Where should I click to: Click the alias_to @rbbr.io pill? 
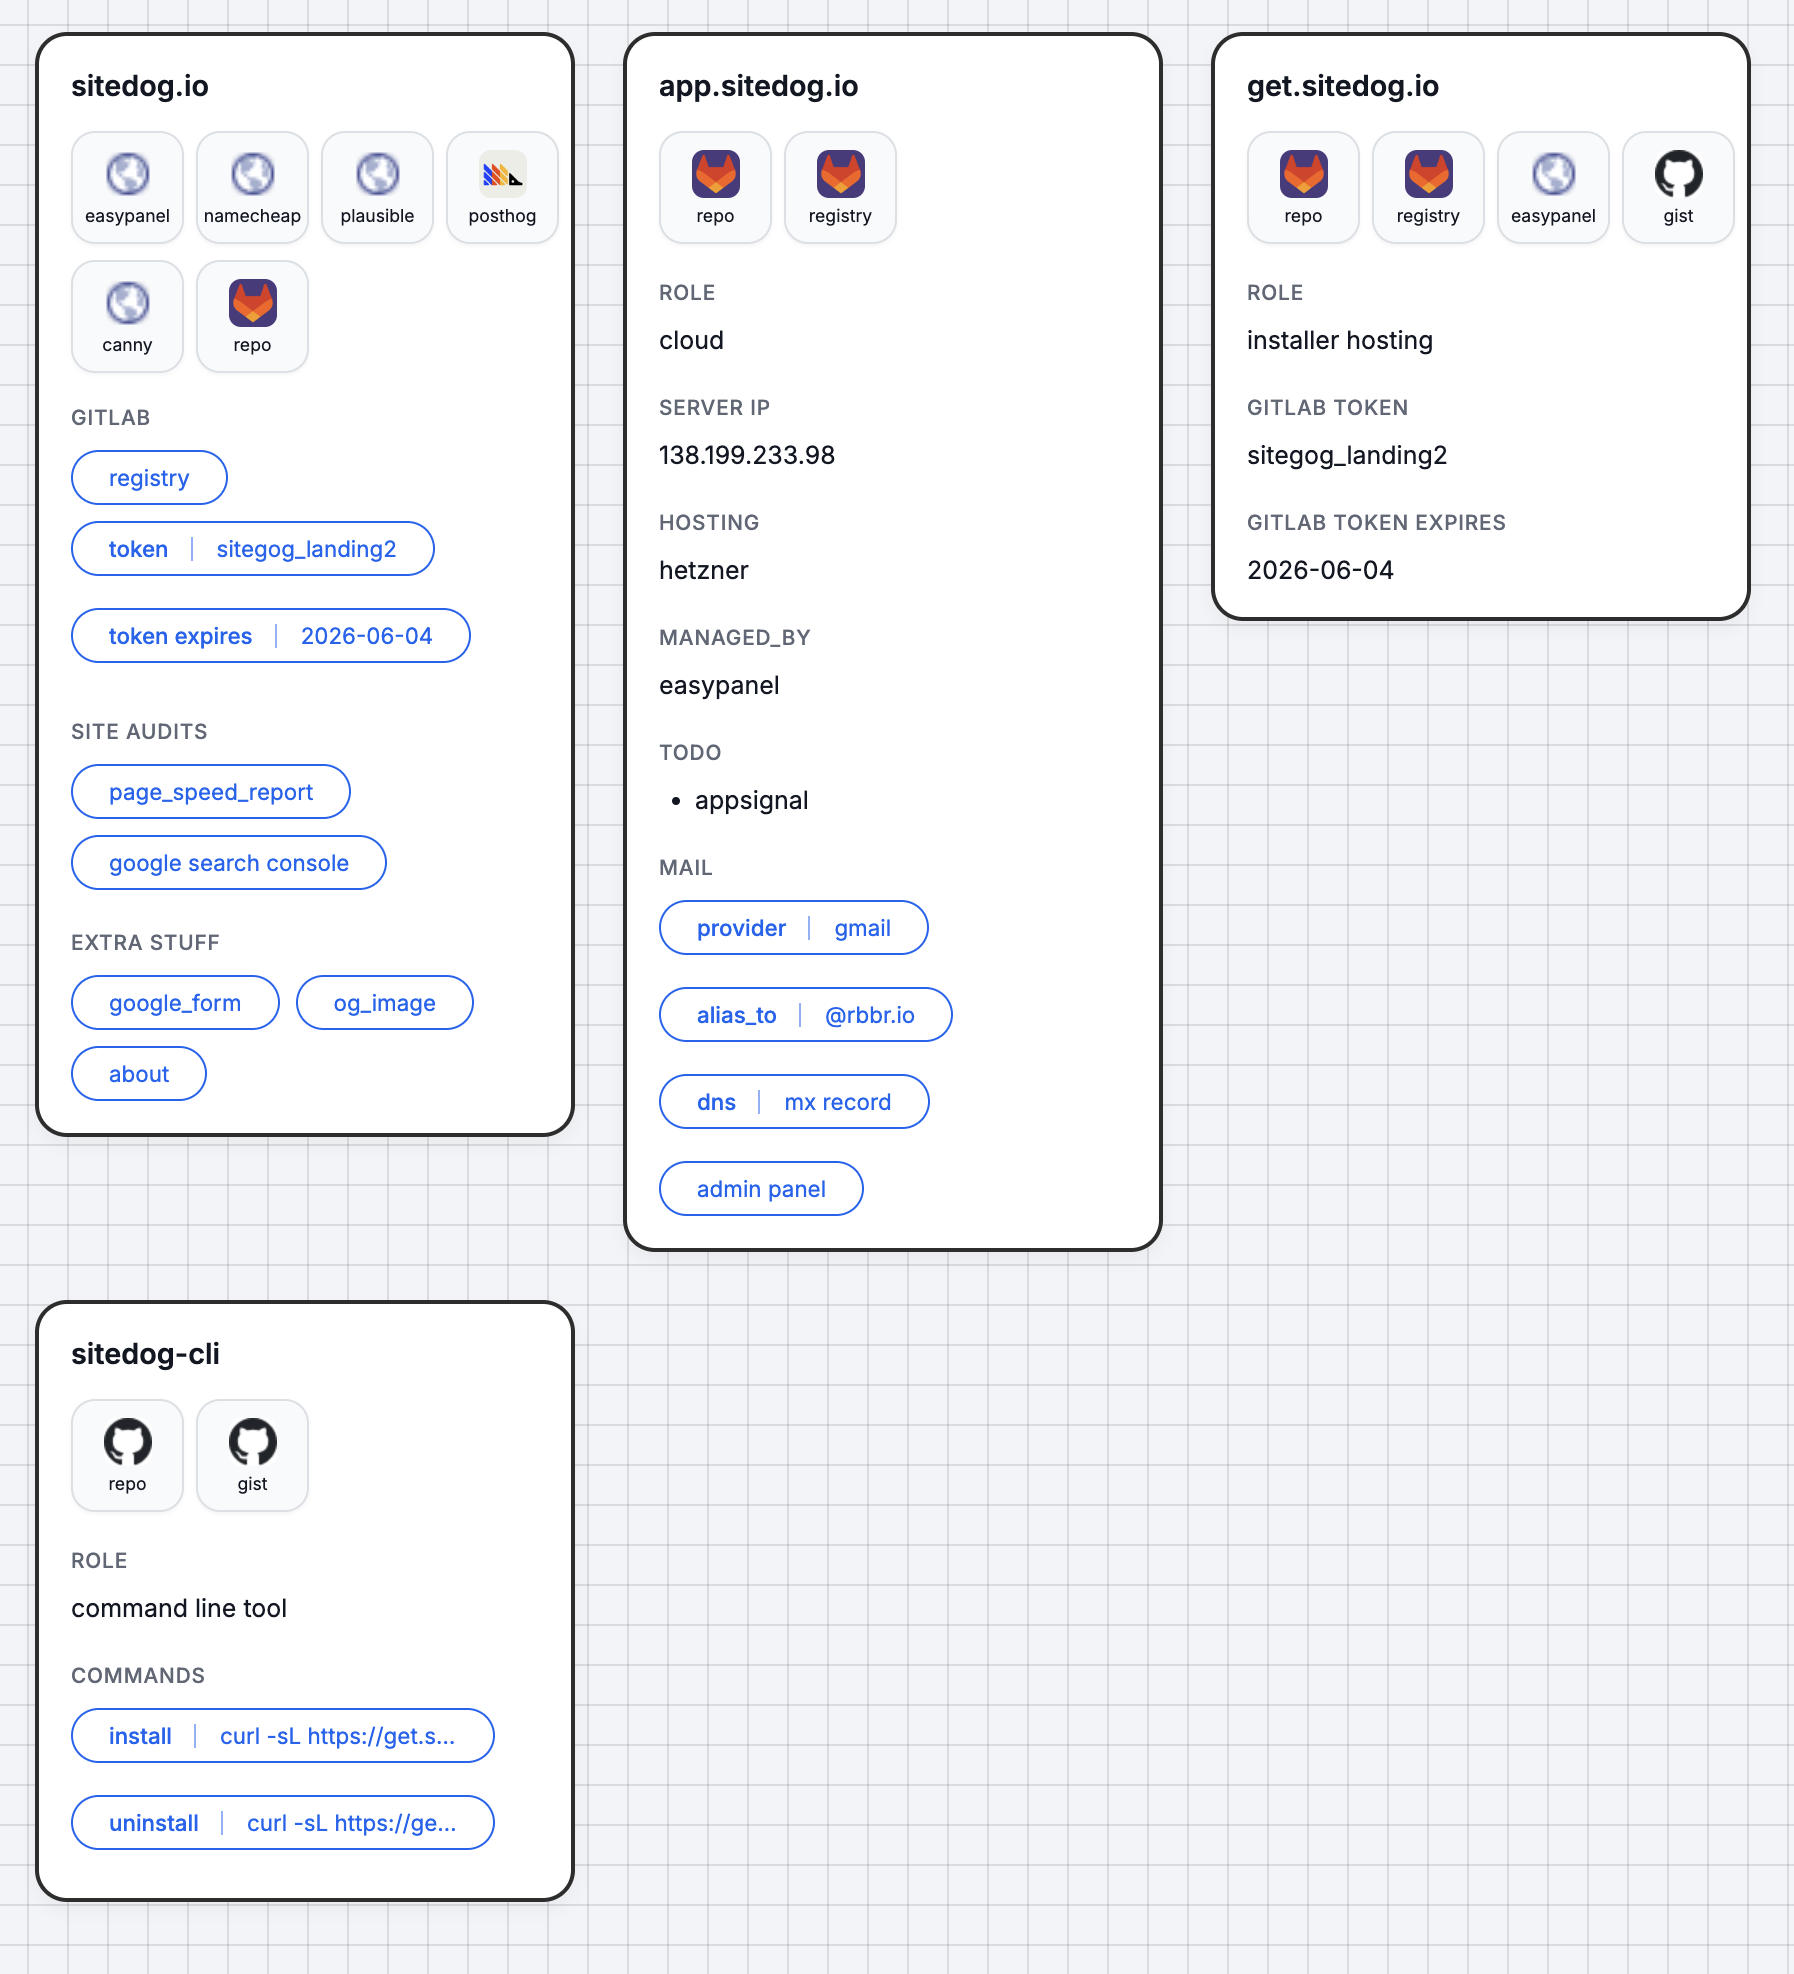coord(806,1015)
